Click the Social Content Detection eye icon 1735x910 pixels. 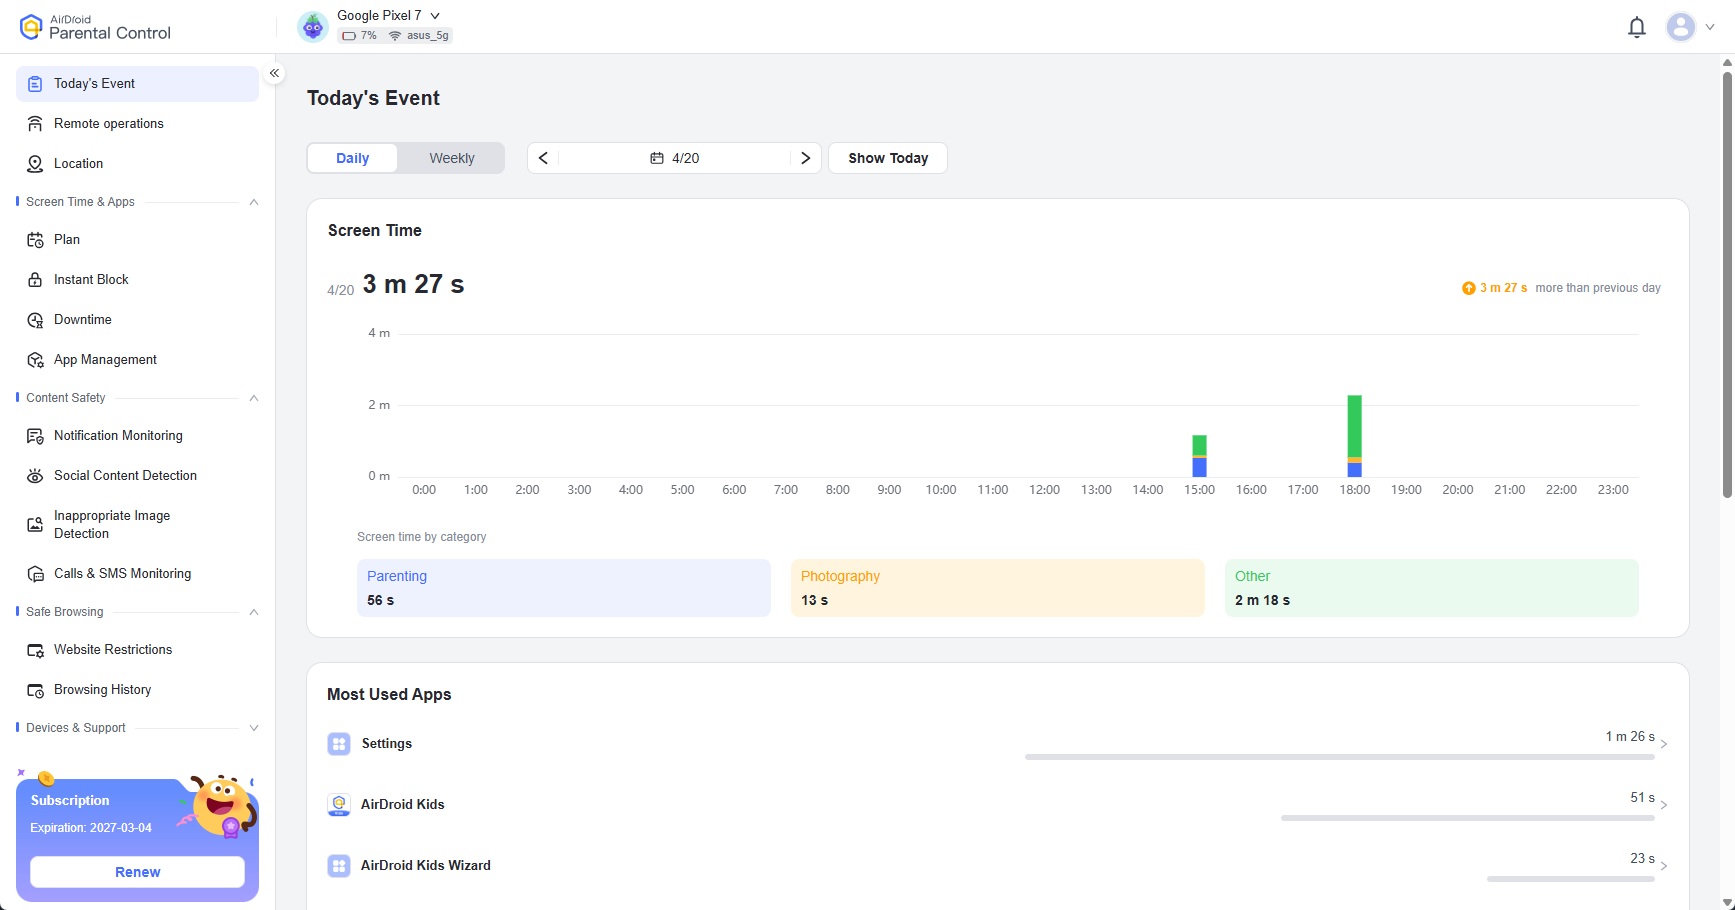[35, 476]
